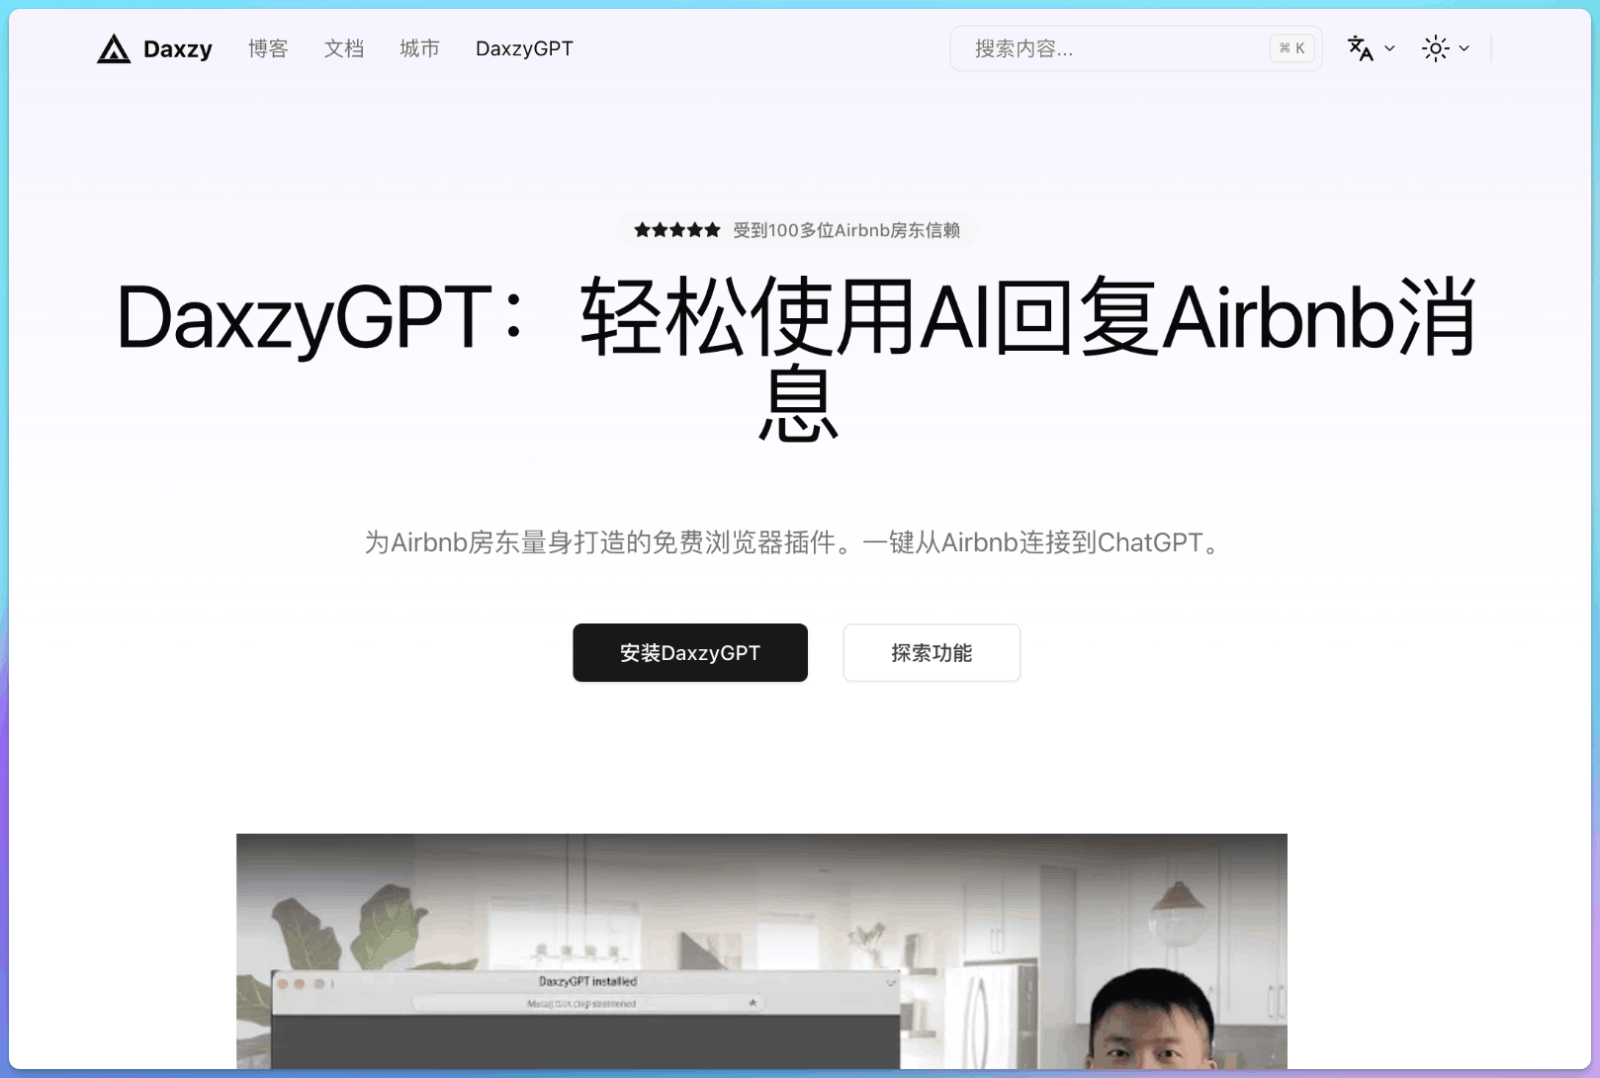Click the language translate icon
This screenshot has width=1600, height=1078.
coord(1360,48)
